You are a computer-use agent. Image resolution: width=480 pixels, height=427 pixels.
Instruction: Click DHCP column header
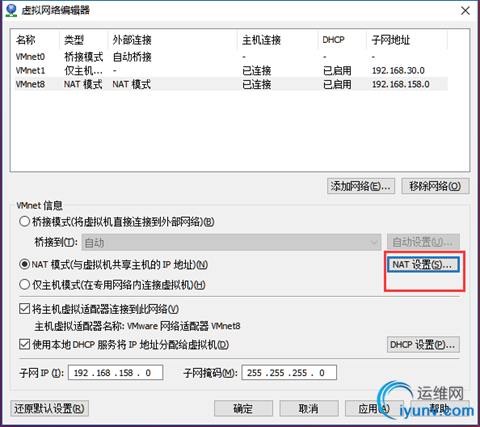pos(342,40)
